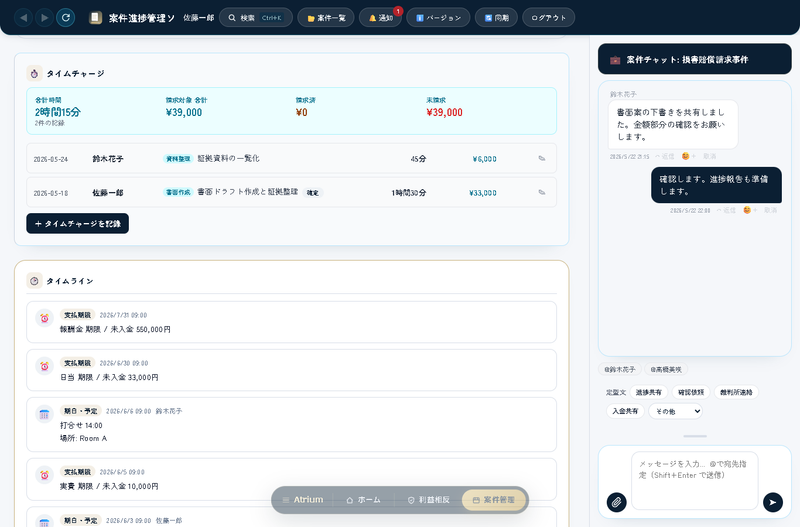Click the タイムチャージを記録 button
The height and width of the screenshot is (527, 800).
pos(78,223)
